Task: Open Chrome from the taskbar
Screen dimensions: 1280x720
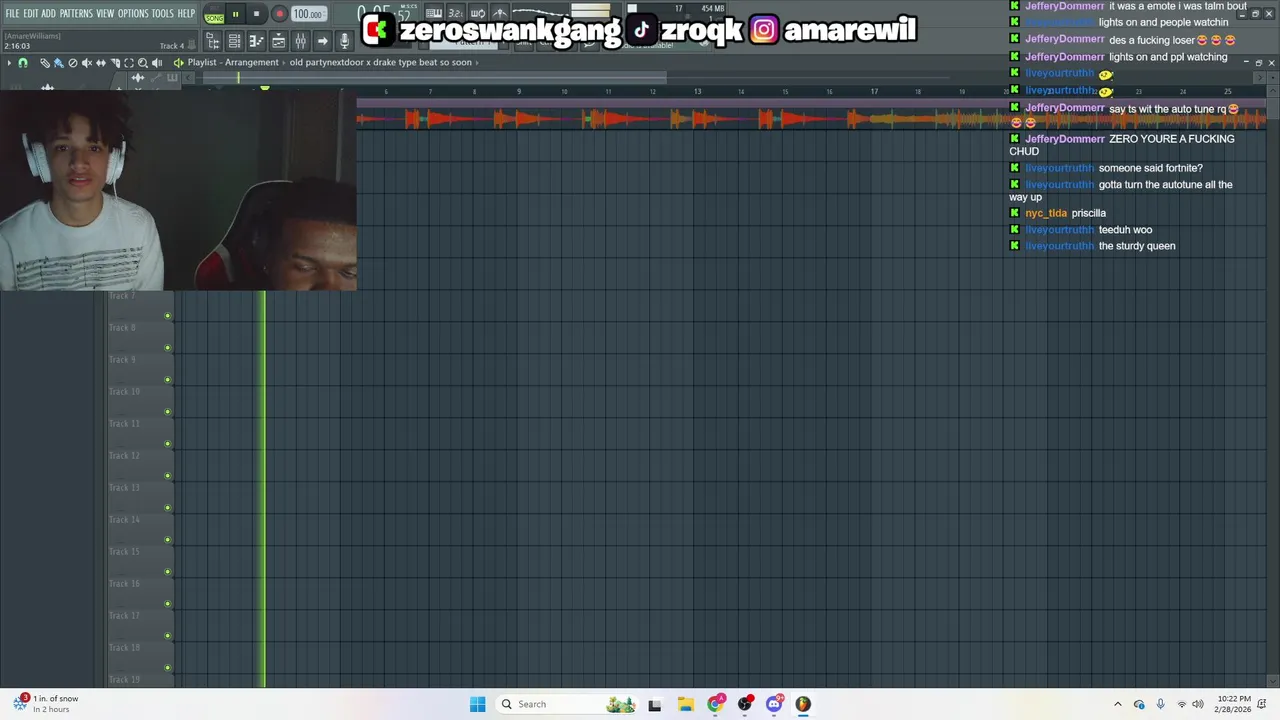Action: pos(715,704)
